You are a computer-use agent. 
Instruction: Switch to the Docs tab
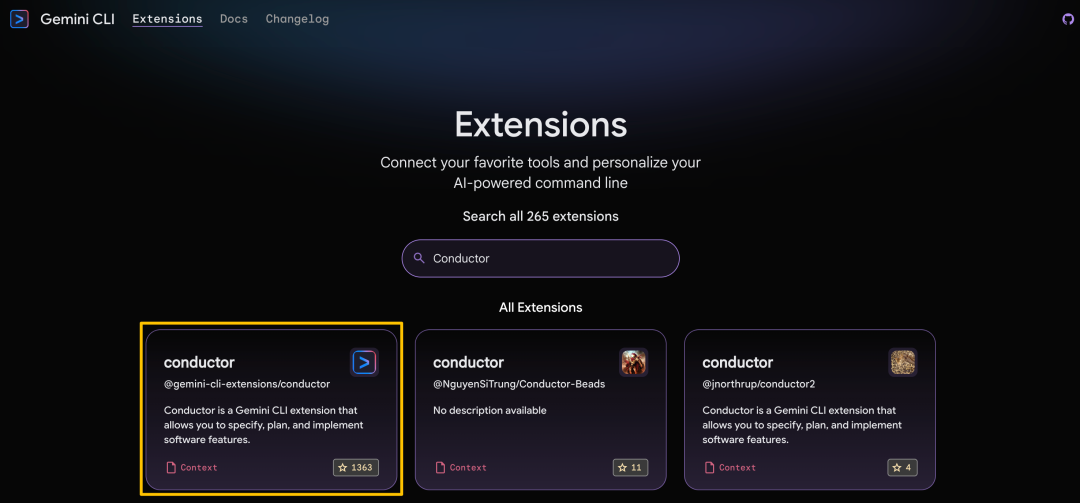tap(233, 19)
